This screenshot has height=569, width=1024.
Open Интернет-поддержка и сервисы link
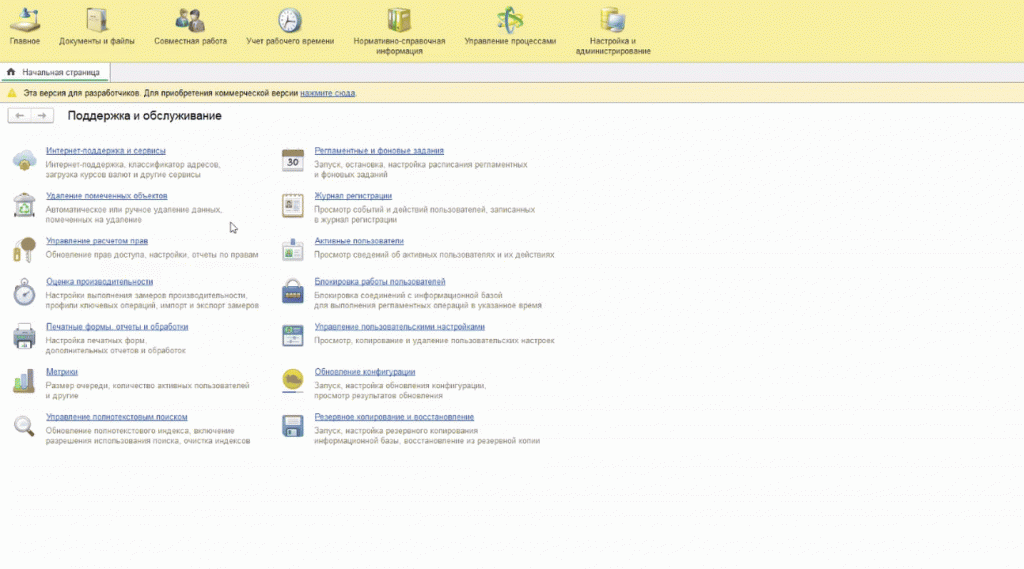click(x=105, y=151)
